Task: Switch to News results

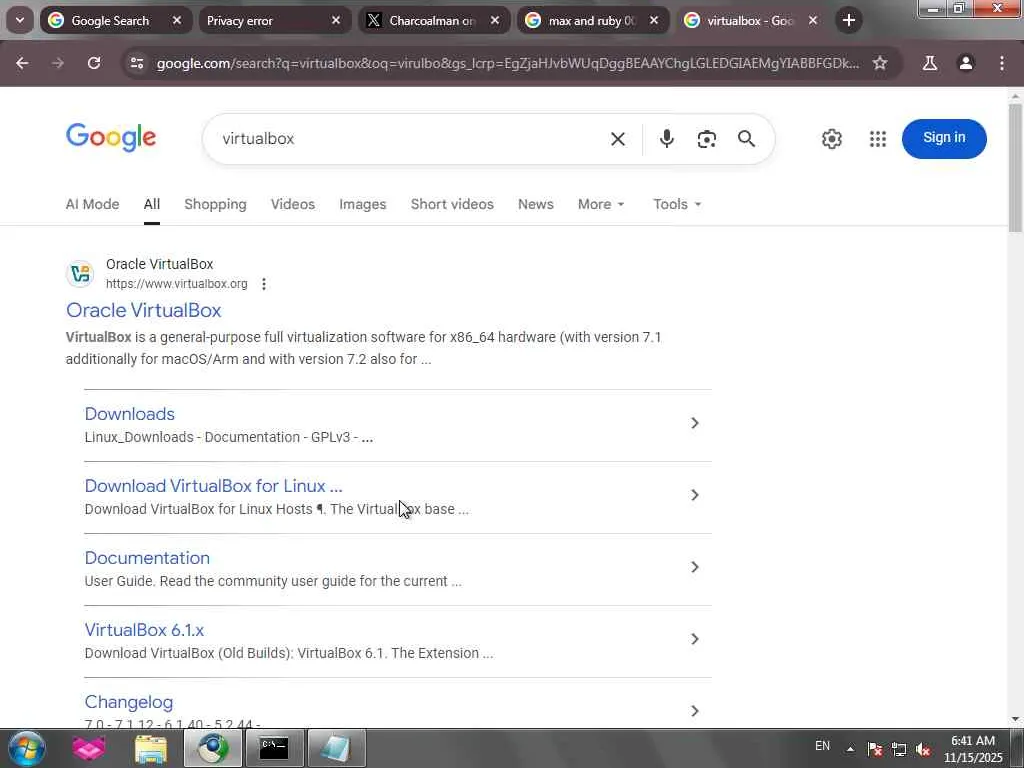Action: click(x=536, y=204)
